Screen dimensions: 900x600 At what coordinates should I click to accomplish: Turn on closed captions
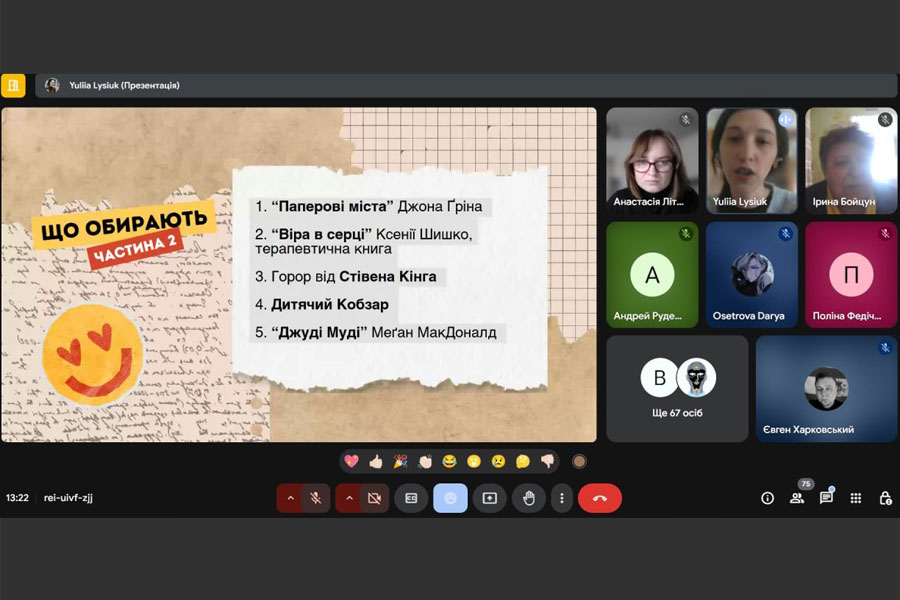pos(411,498)
